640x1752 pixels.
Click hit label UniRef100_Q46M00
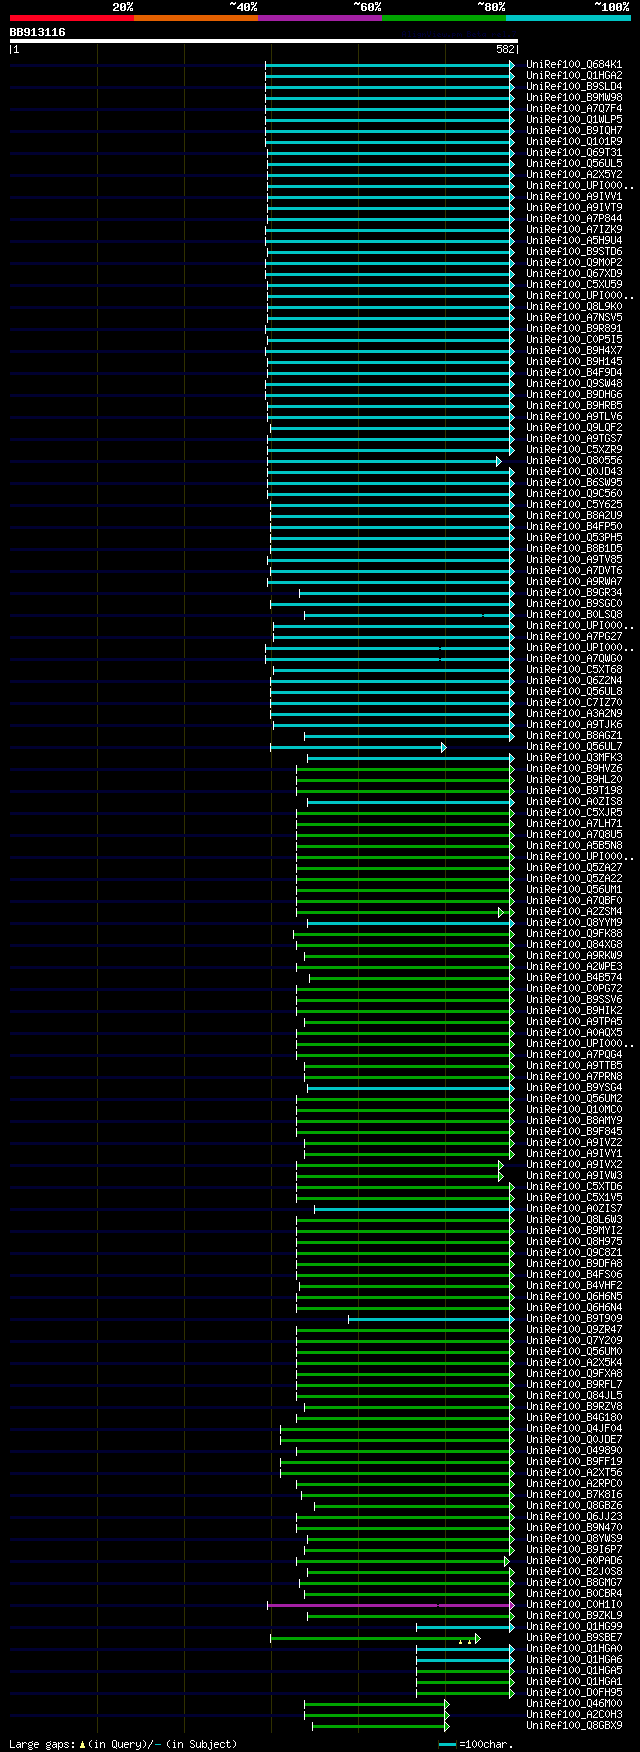(574, 1704)
